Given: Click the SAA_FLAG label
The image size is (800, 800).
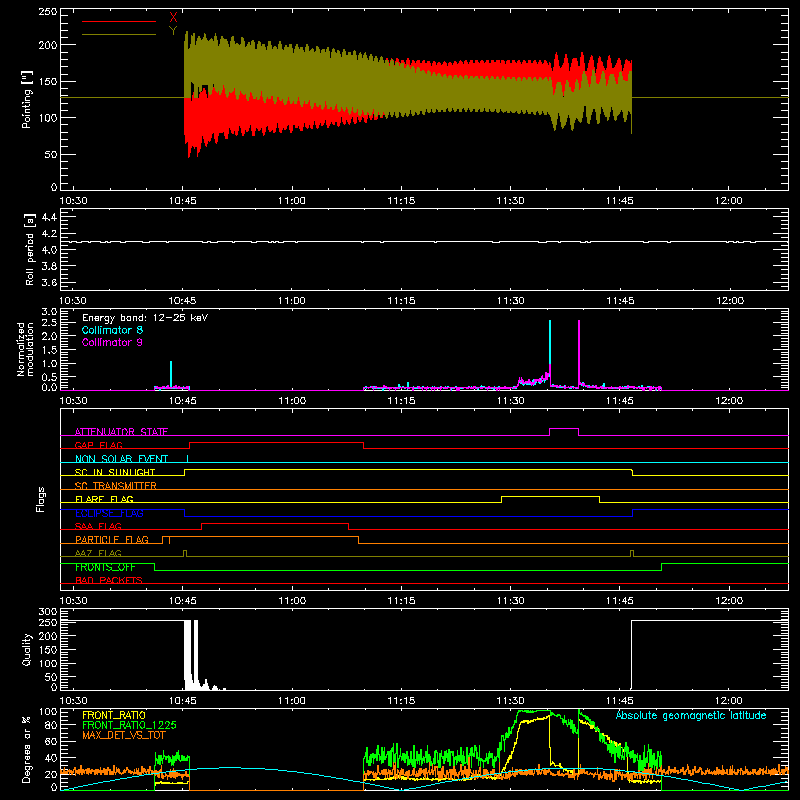Looking at the screenshot, I should pos(98,526).
